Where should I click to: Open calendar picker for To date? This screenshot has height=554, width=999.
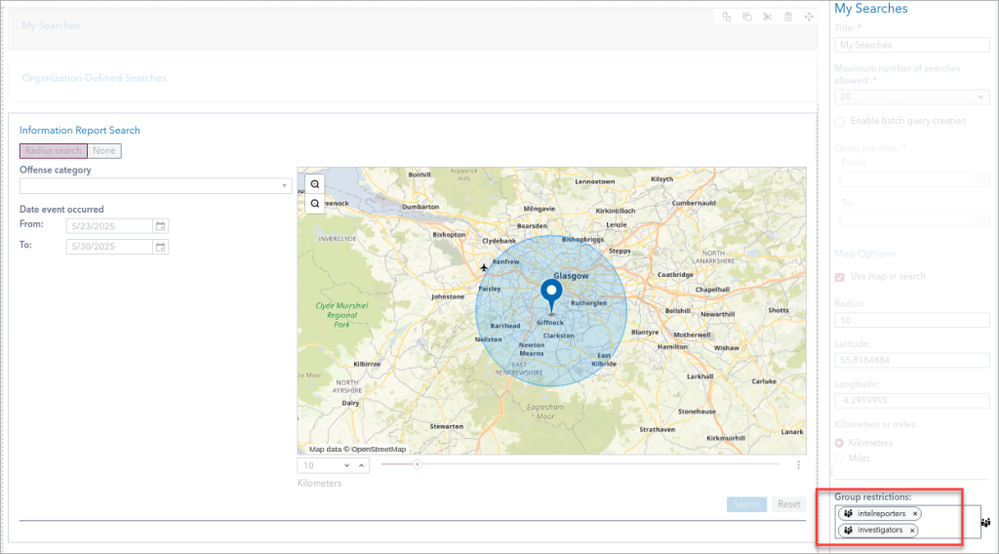160,247
